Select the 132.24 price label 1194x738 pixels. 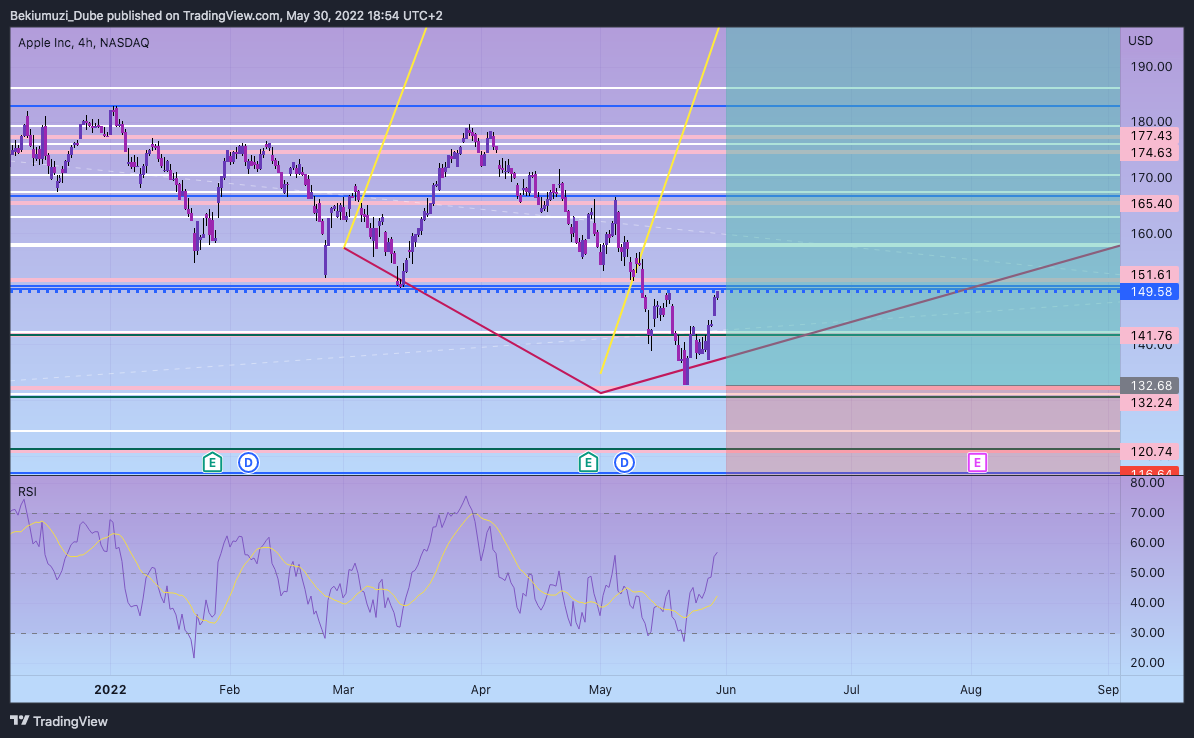tap(1150, 402)
